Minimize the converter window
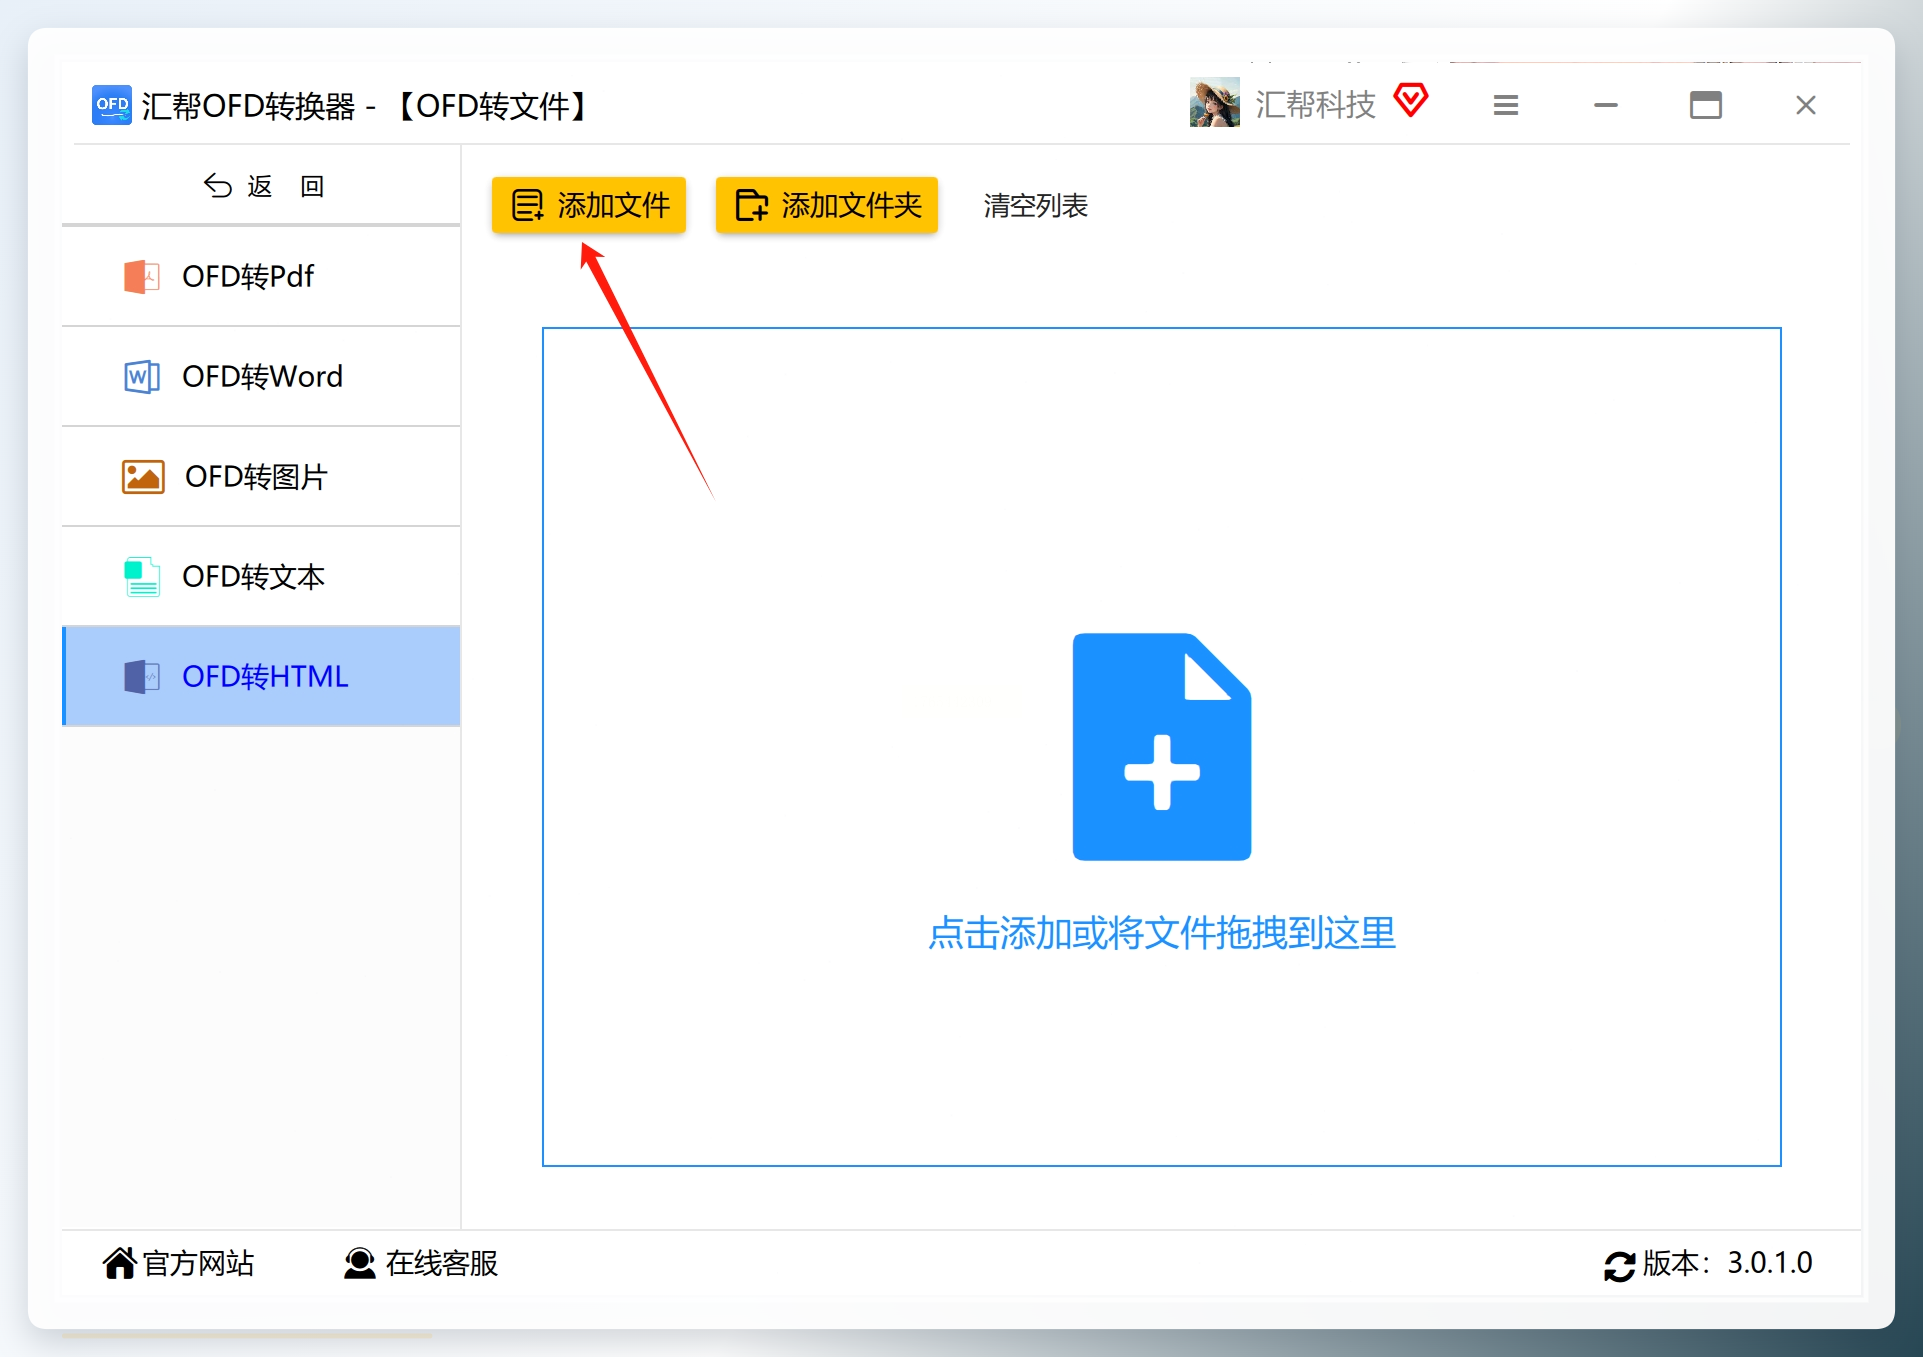The height and width of the screenshot is (1357, 1923). click(x=1606, y=105)
